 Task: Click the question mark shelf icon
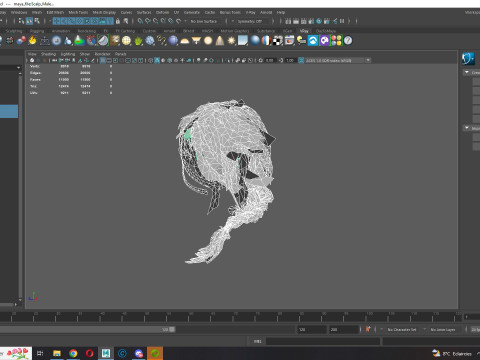348,41
